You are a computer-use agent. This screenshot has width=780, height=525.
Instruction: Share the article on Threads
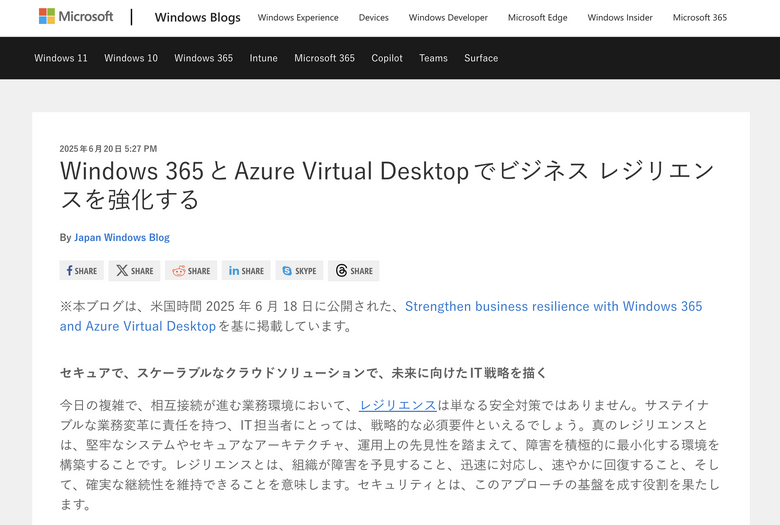[354, 271]
